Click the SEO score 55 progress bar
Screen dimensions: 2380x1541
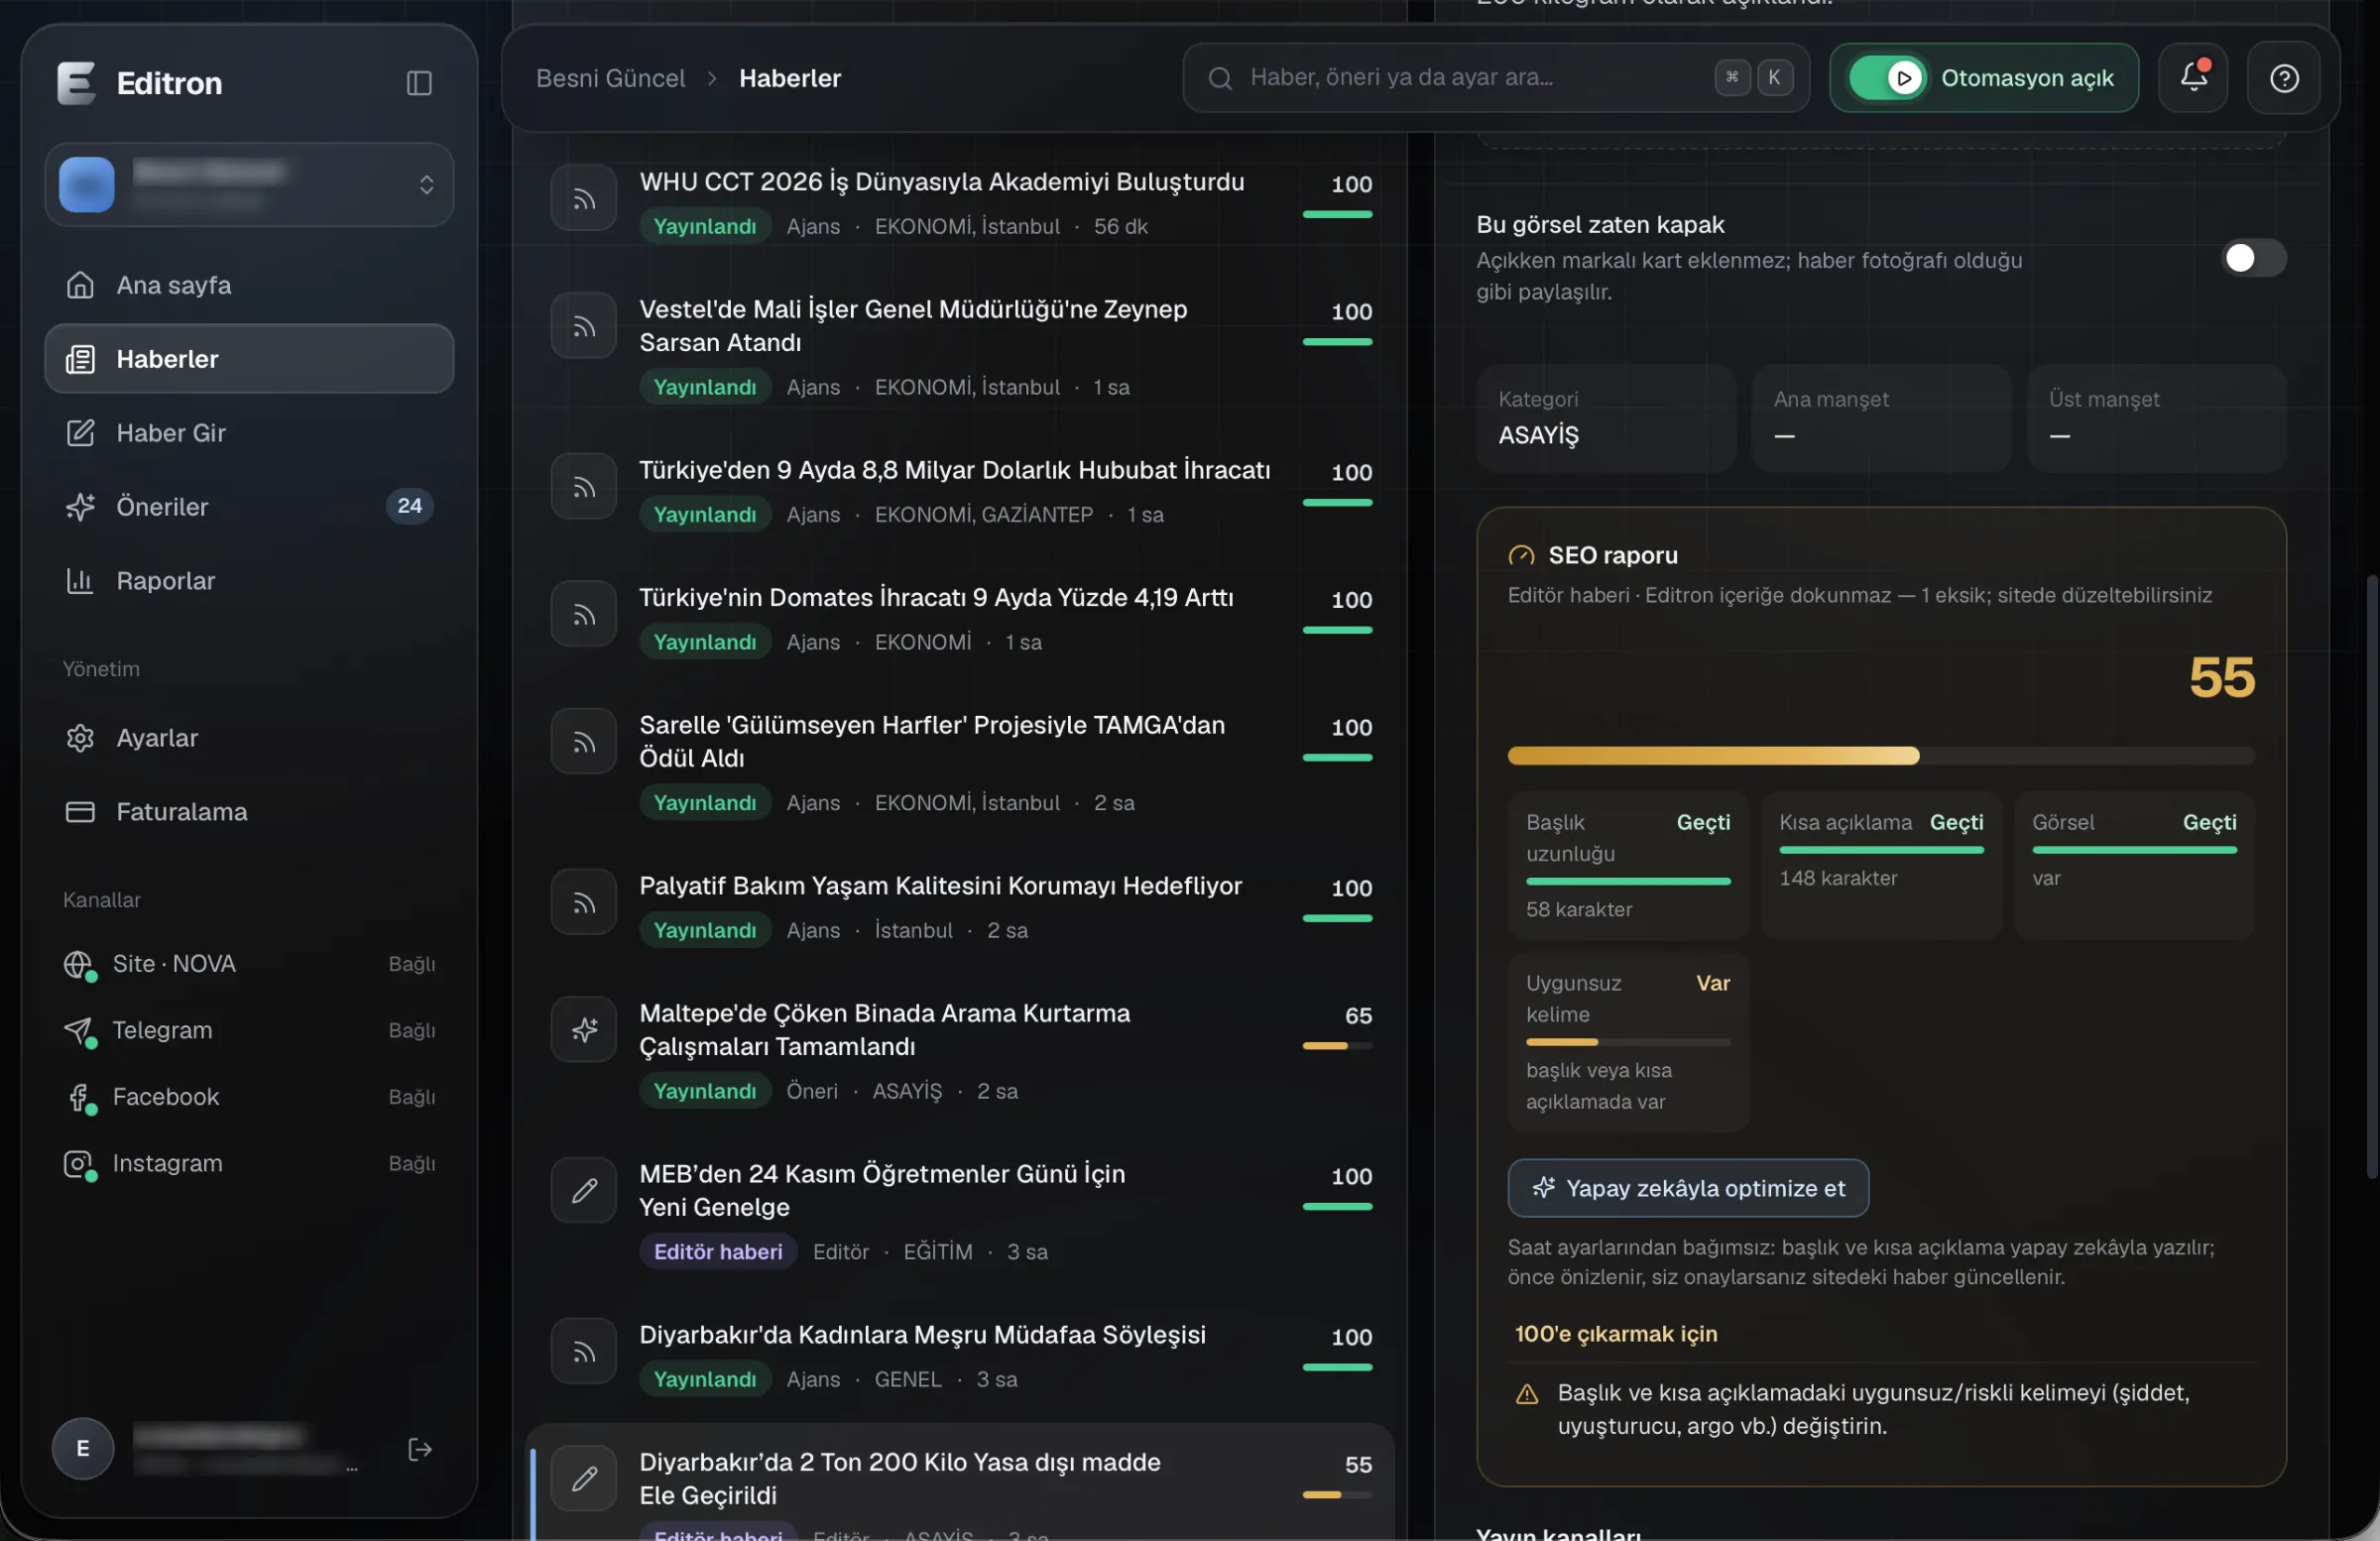(x=1881, y=756)
